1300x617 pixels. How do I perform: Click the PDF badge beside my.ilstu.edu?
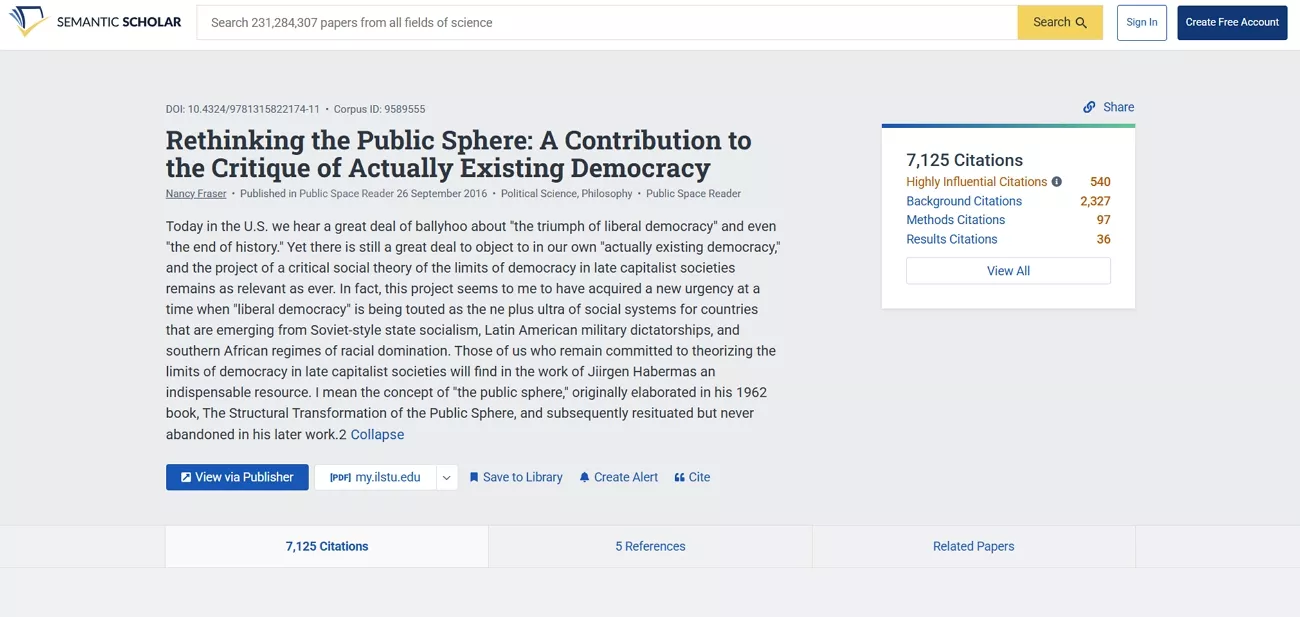(339, 477)
